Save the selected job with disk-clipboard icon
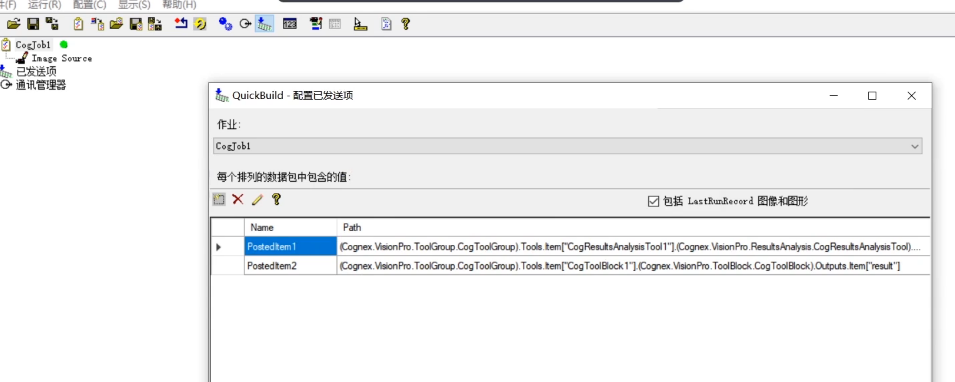The image size is (955, 382). pyautogui.click(x=136, y=24)
